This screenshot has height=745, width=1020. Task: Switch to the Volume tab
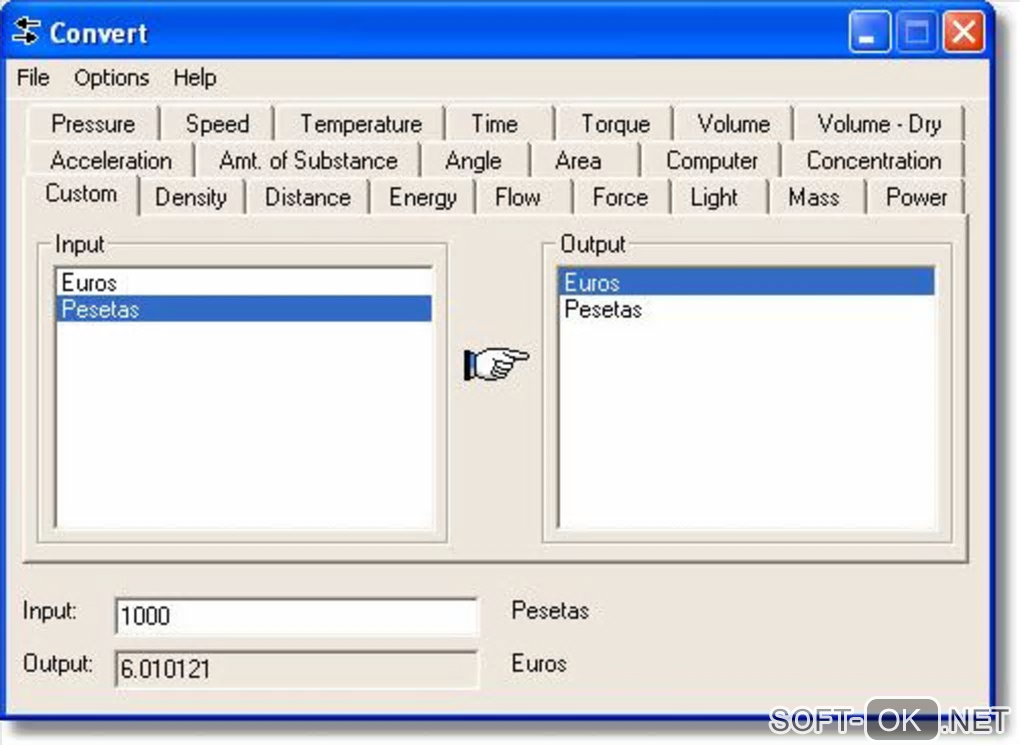[x=733, y=124]
